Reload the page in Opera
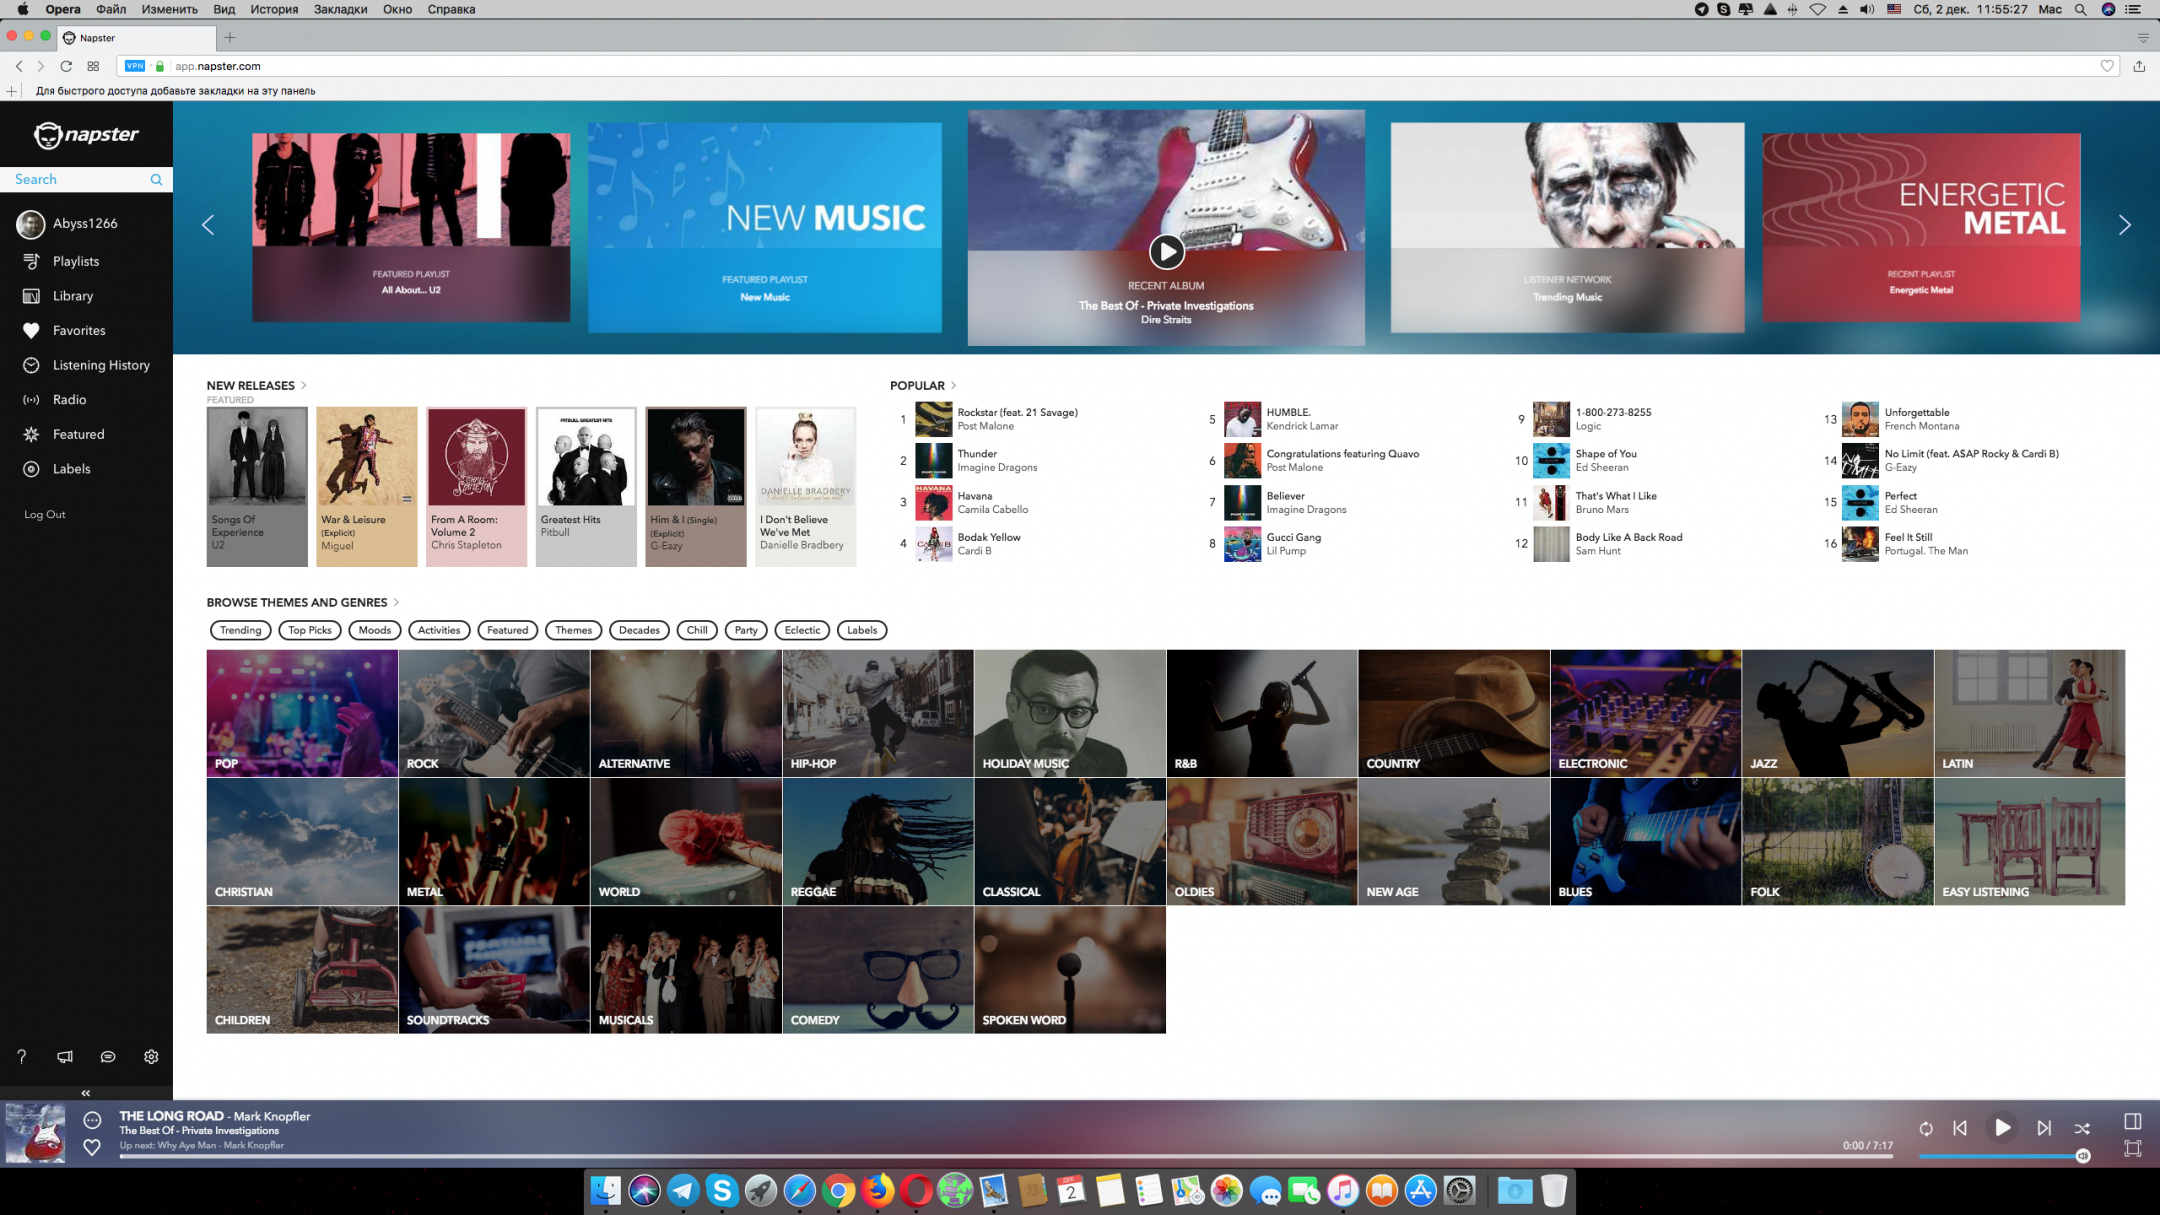The width and height of the screenshot is (2160, 1215). [x=66, y=66]
